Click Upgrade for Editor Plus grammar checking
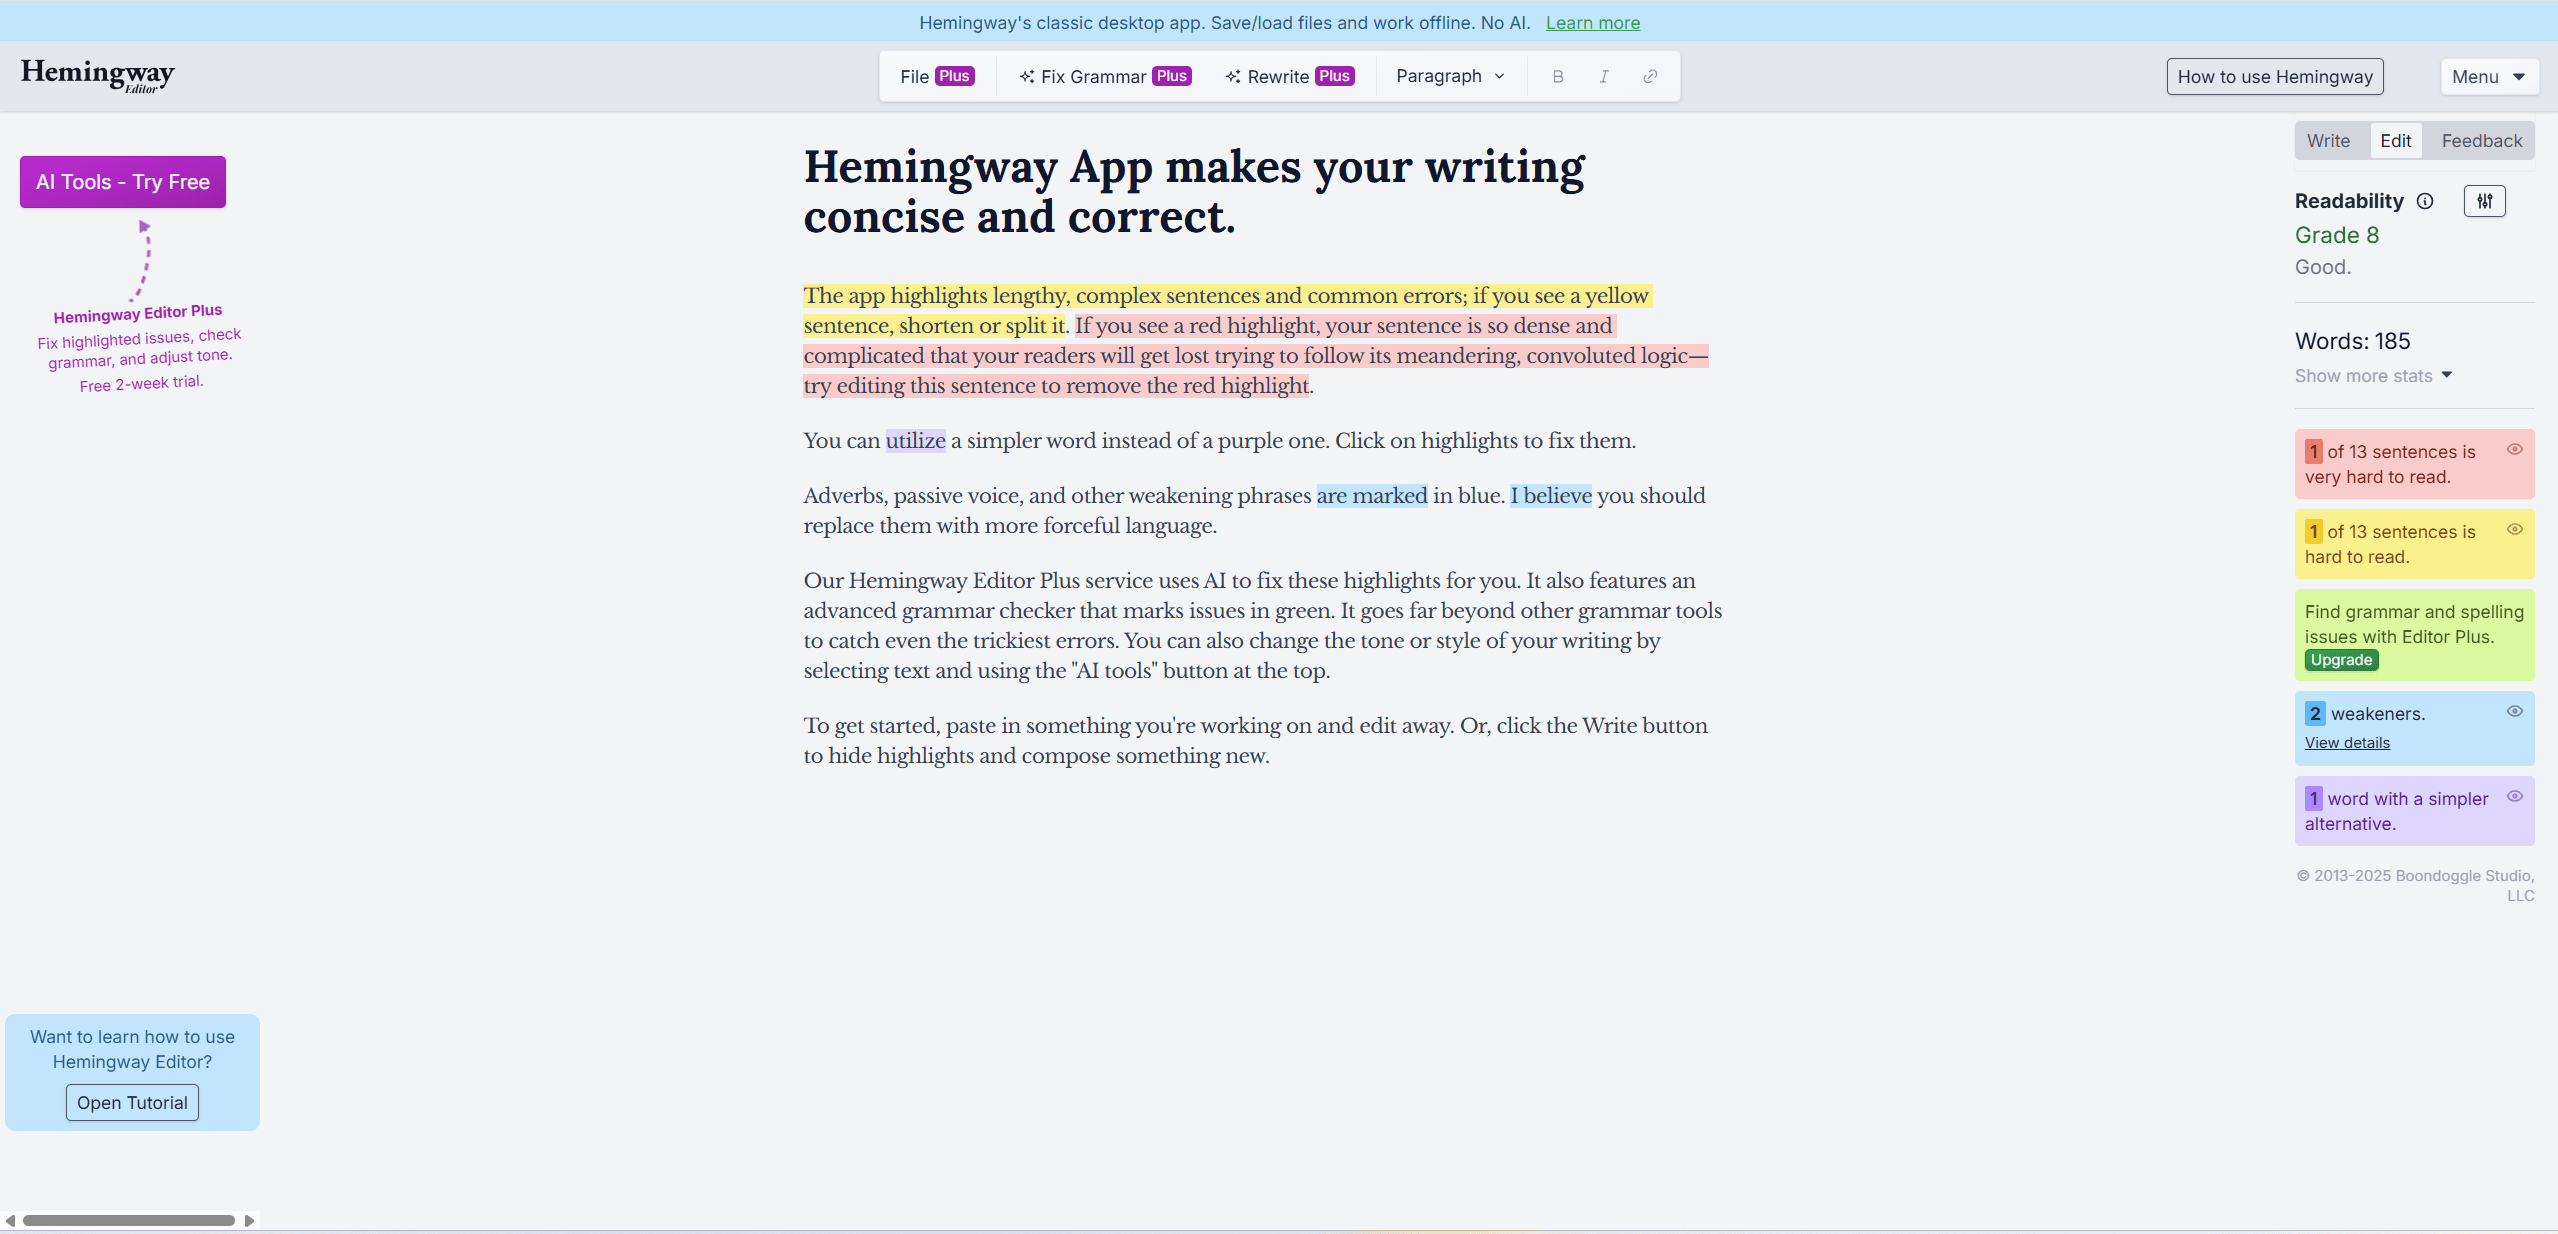The width and height of the screenshot is (2558, 1234). pyautogui.click(x=2339, y=660)
